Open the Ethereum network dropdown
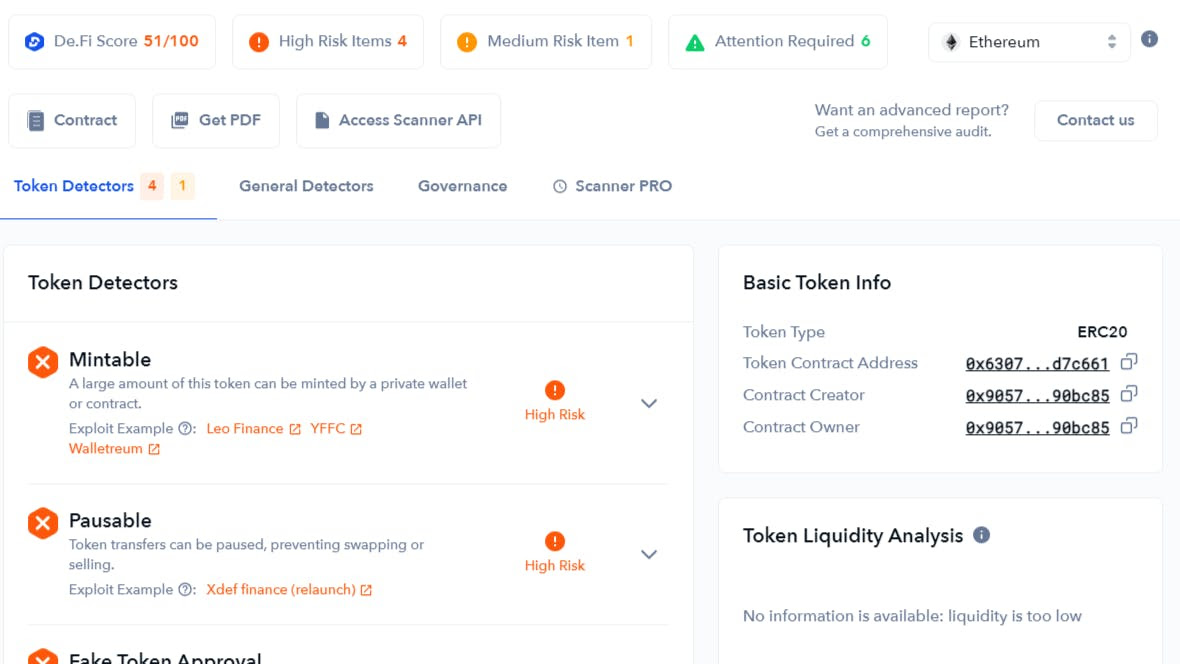 point(1029,42)
